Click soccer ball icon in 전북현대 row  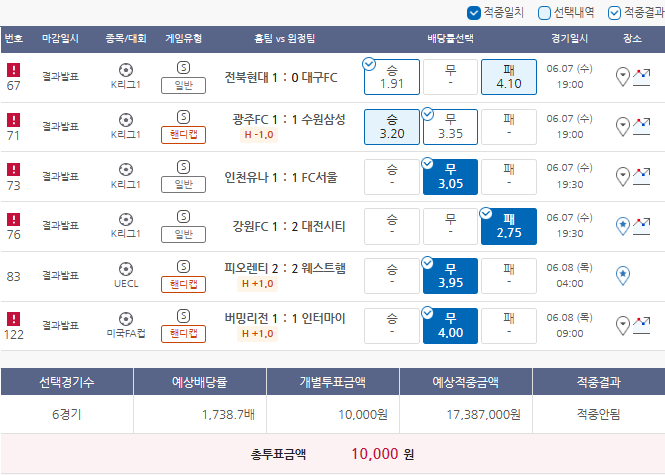click(126, 70)
